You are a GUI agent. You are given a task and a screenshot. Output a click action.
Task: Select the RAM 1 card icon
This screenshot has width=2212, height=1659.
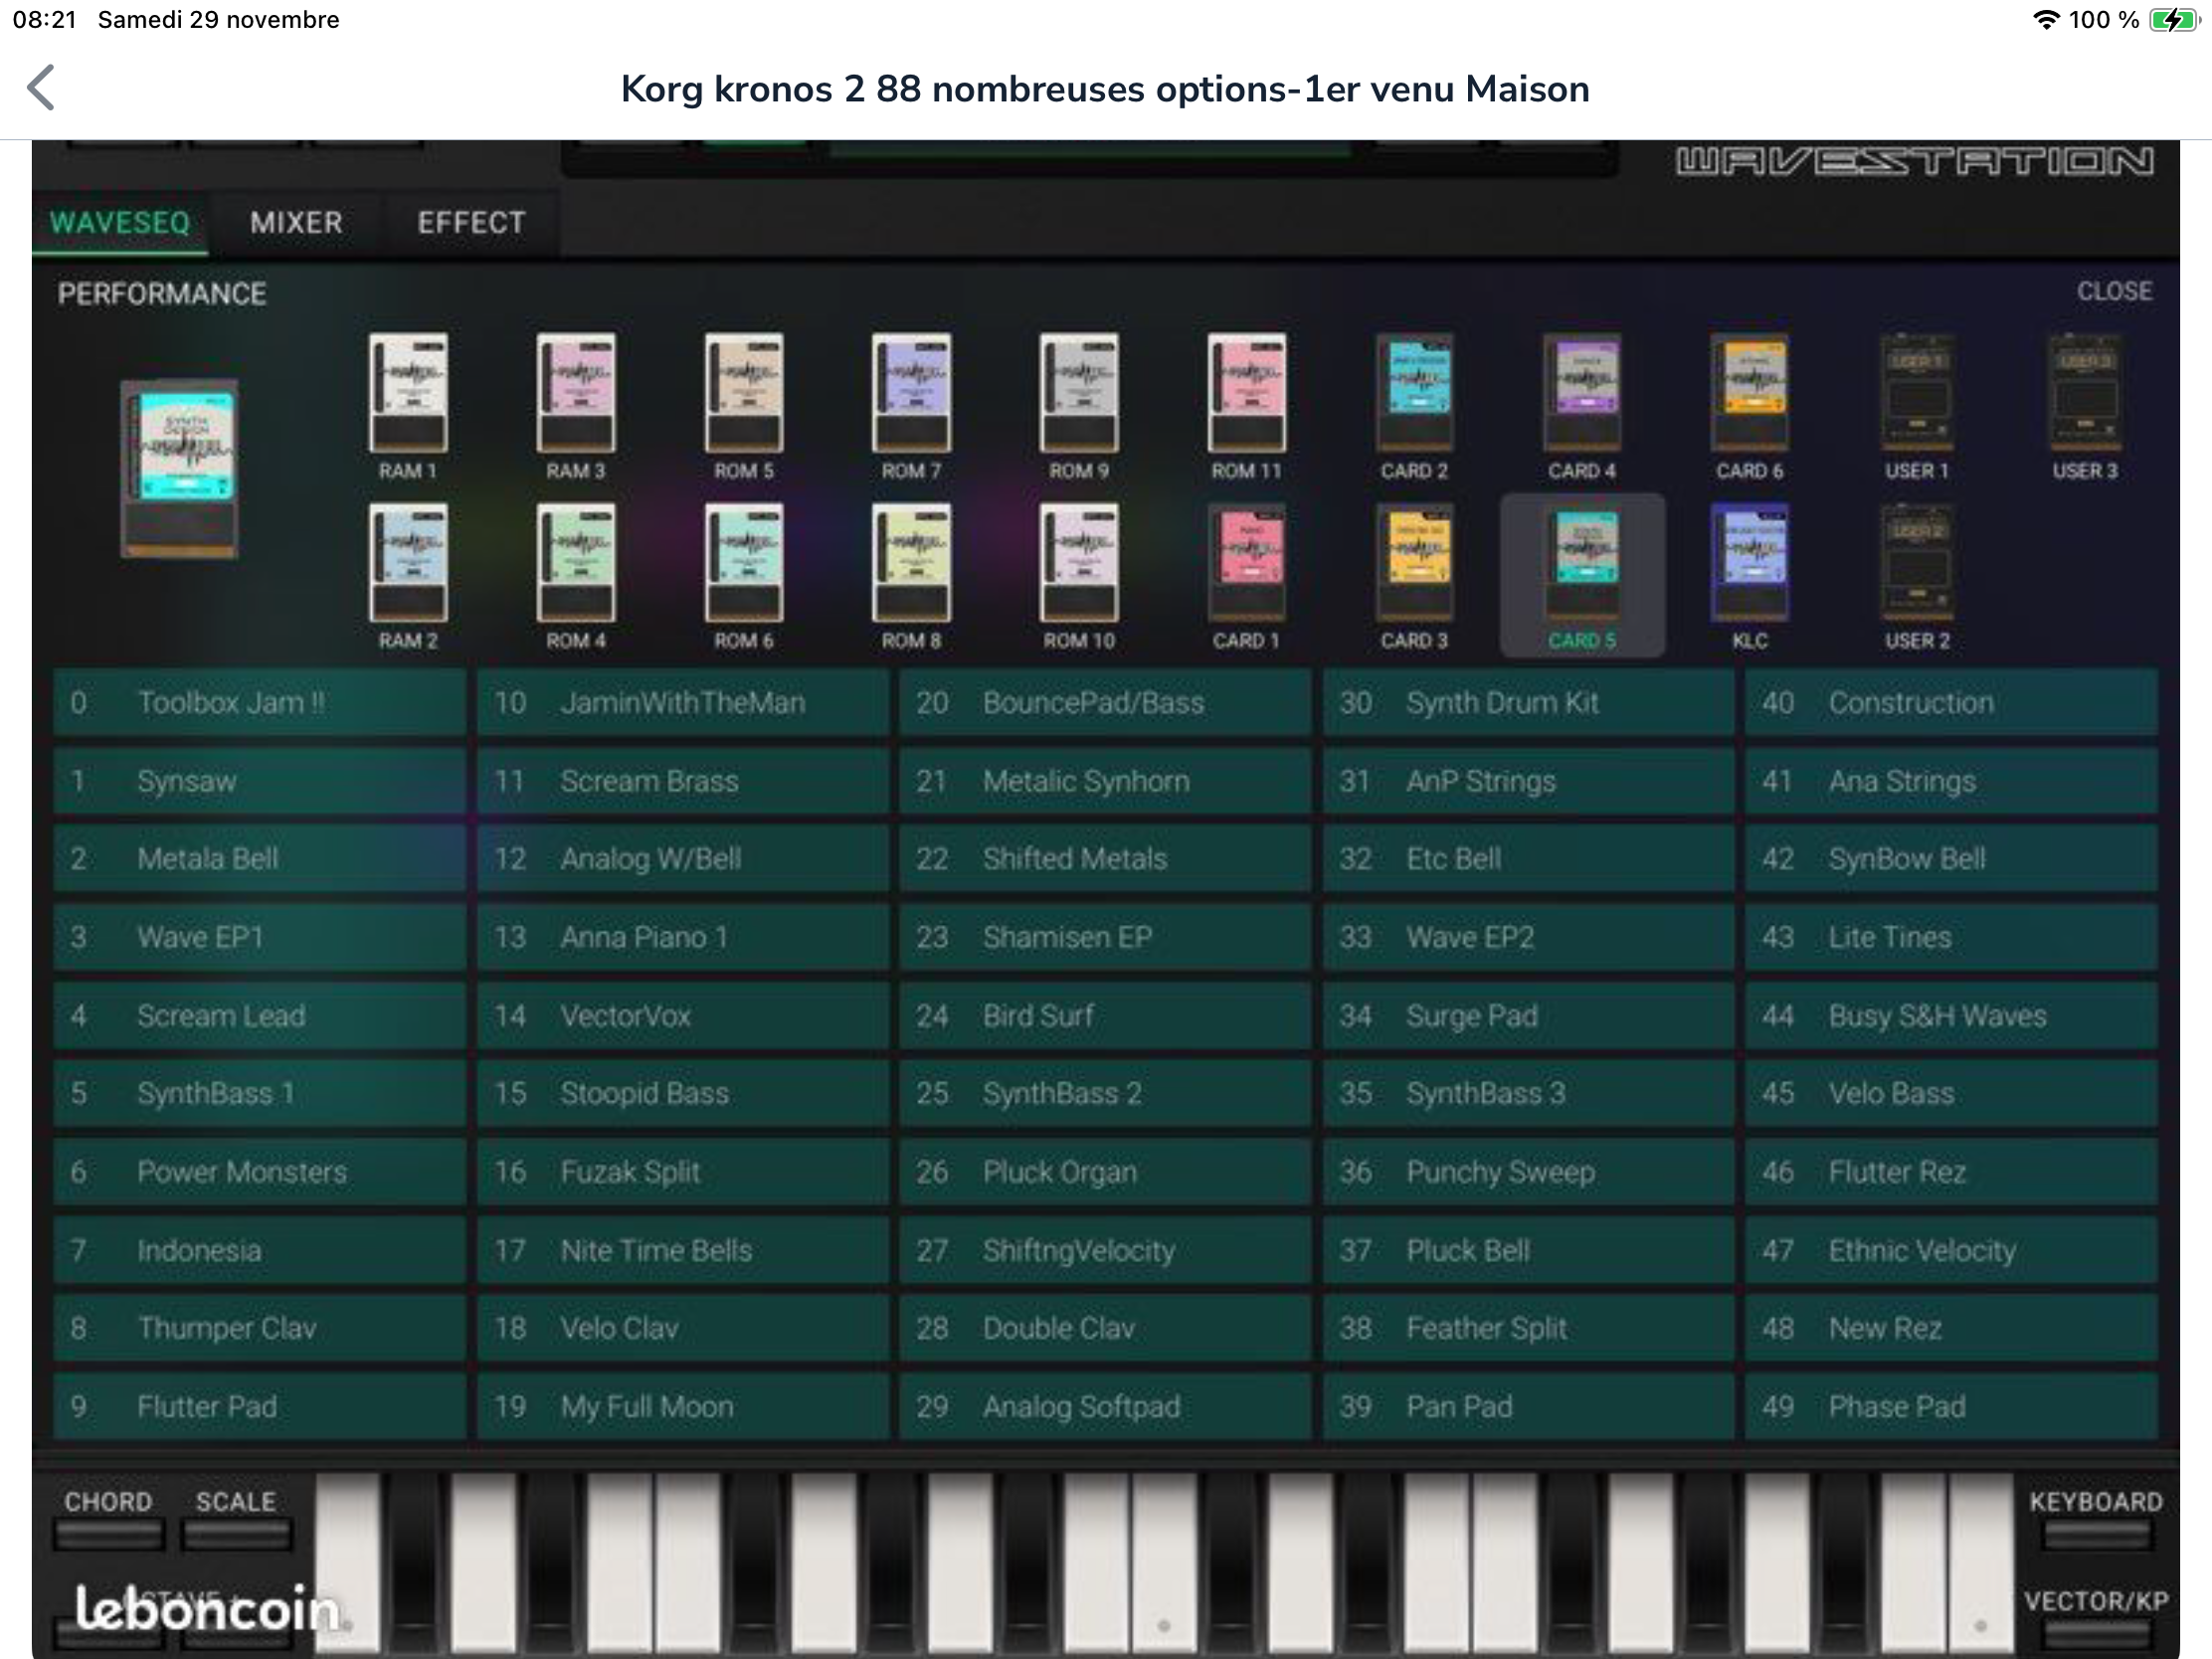coord(408,395)
